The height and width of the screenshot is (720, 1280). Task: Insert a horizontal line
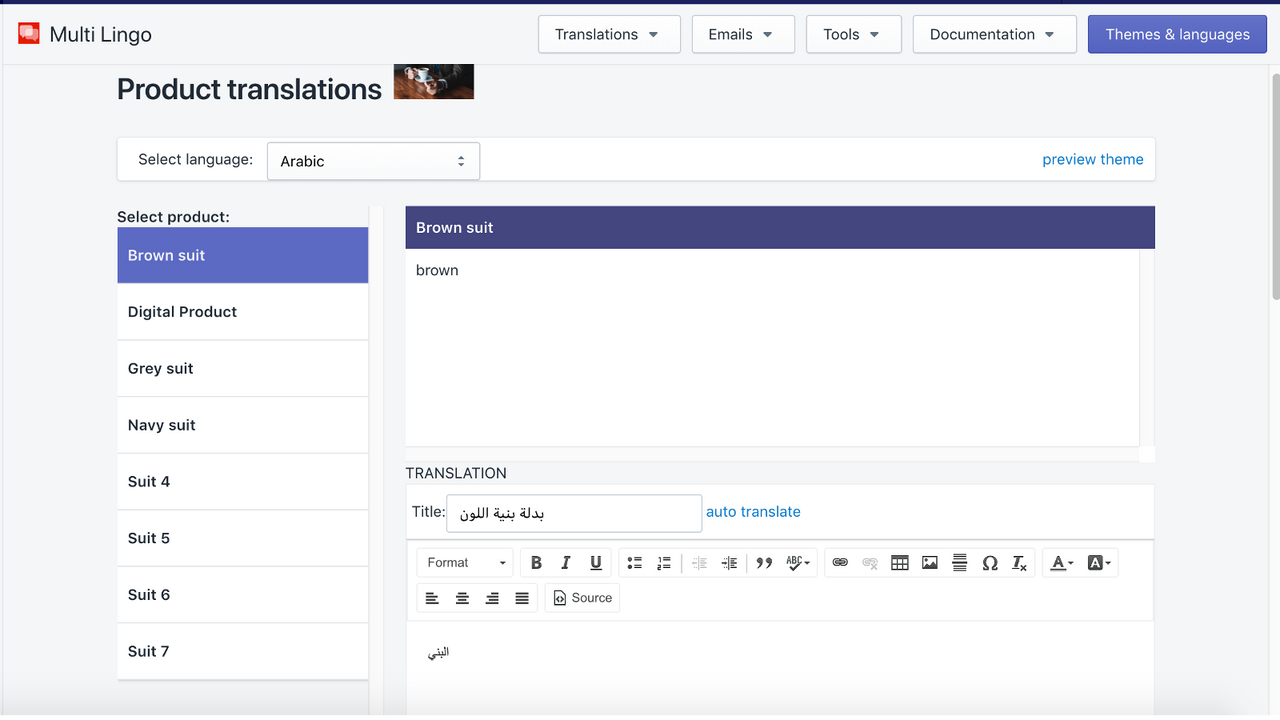(x=960, y=563)
